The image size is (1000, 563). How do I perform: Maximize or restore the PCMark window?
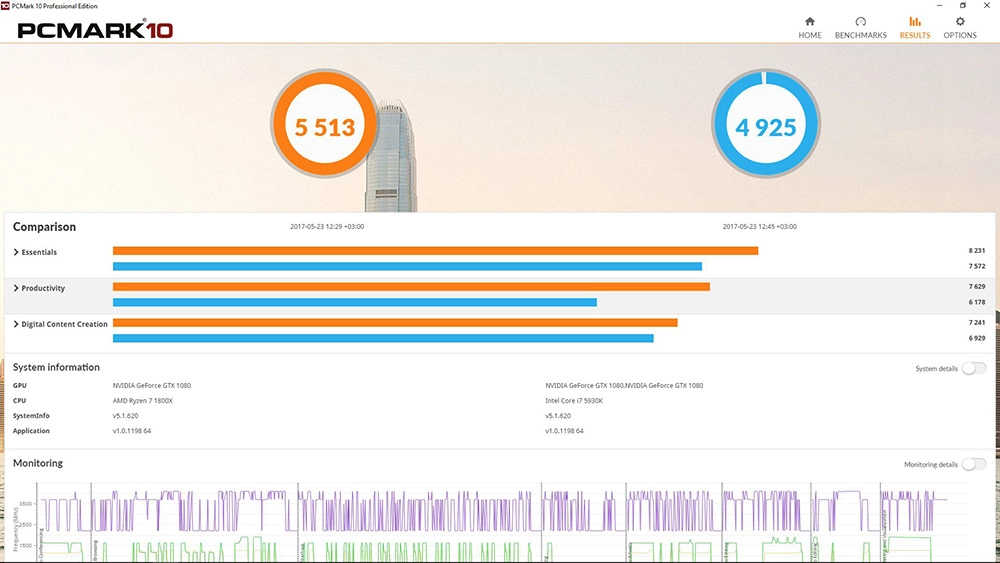coord(962,6)
